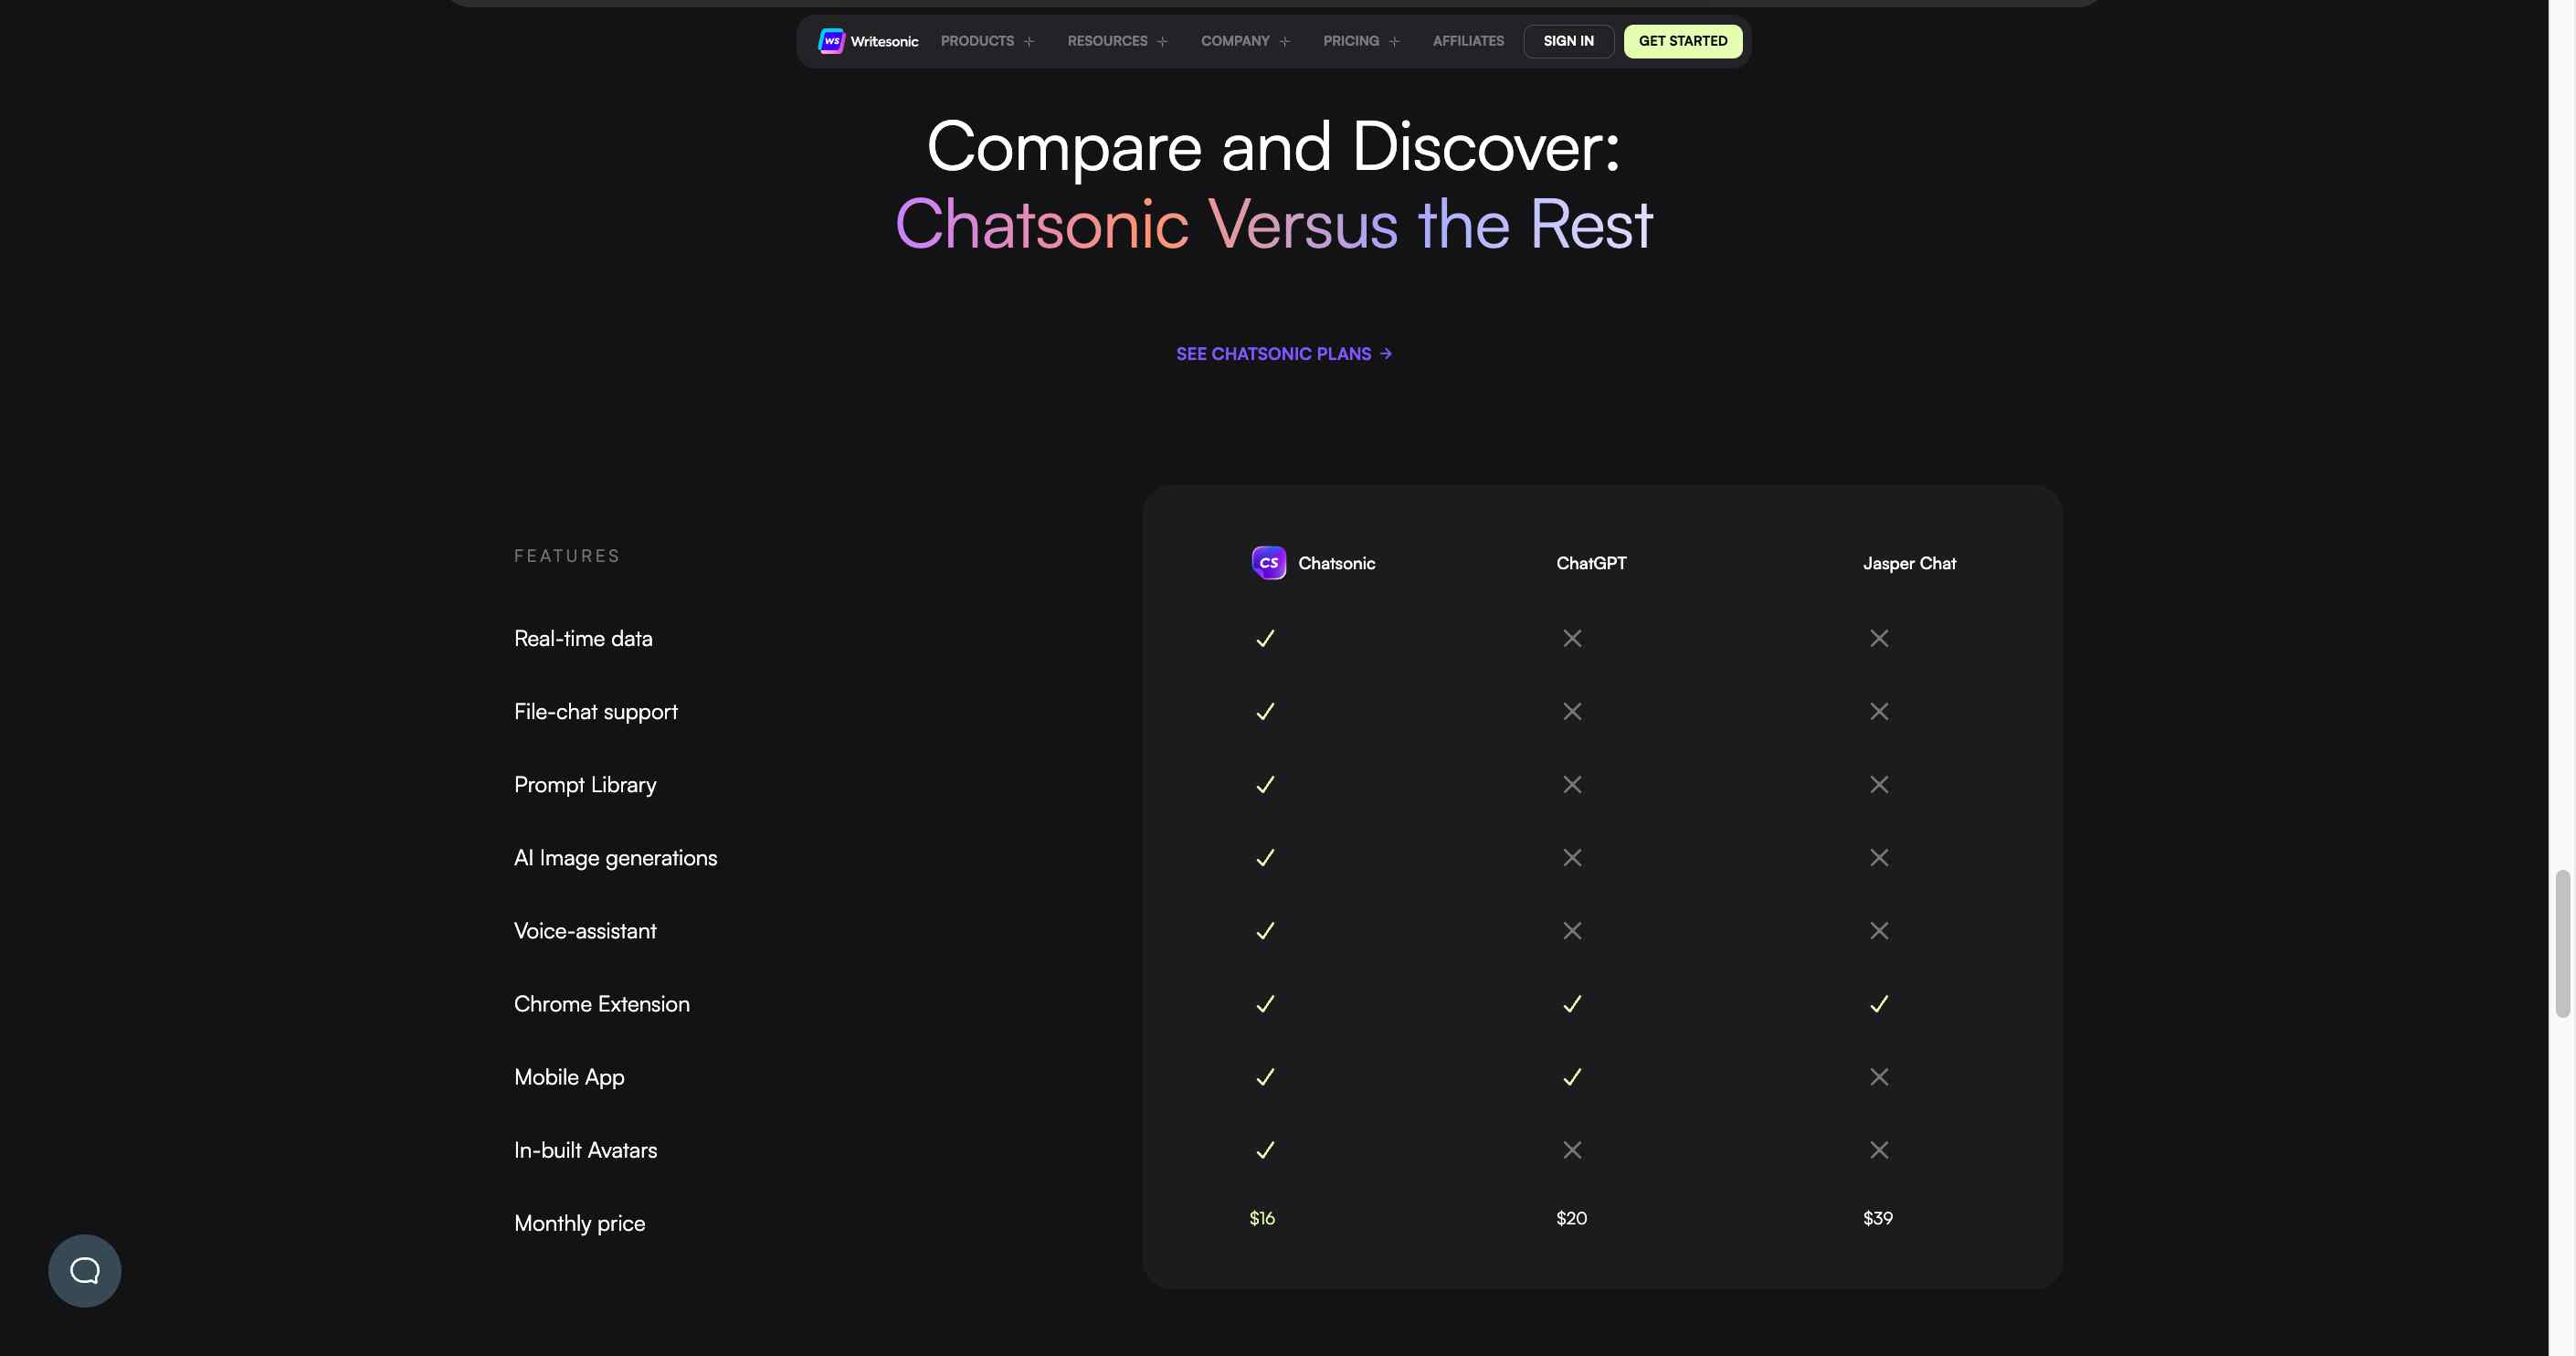Viewport: 2576px width, 1356px height.
Task: Click the Chatsonic column header label
Action: click(1336, 563)
